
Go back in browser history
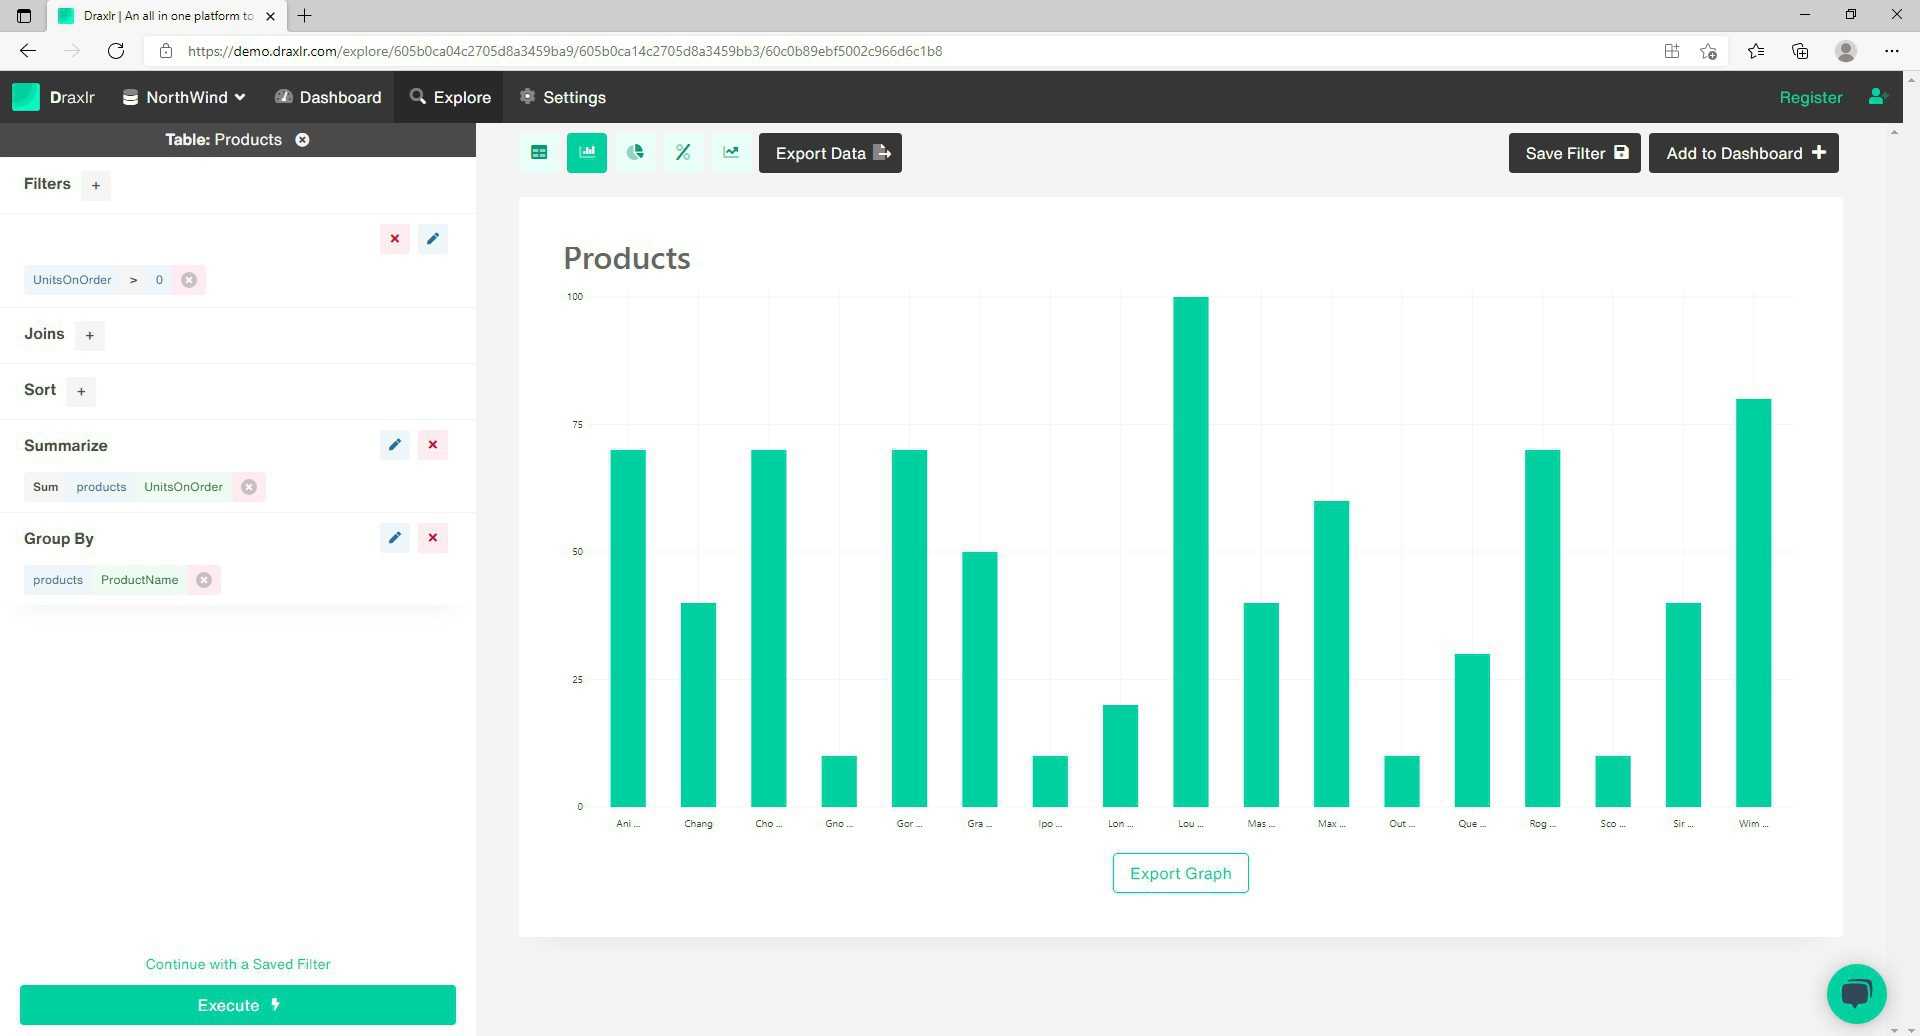click(x=28, y=51)
